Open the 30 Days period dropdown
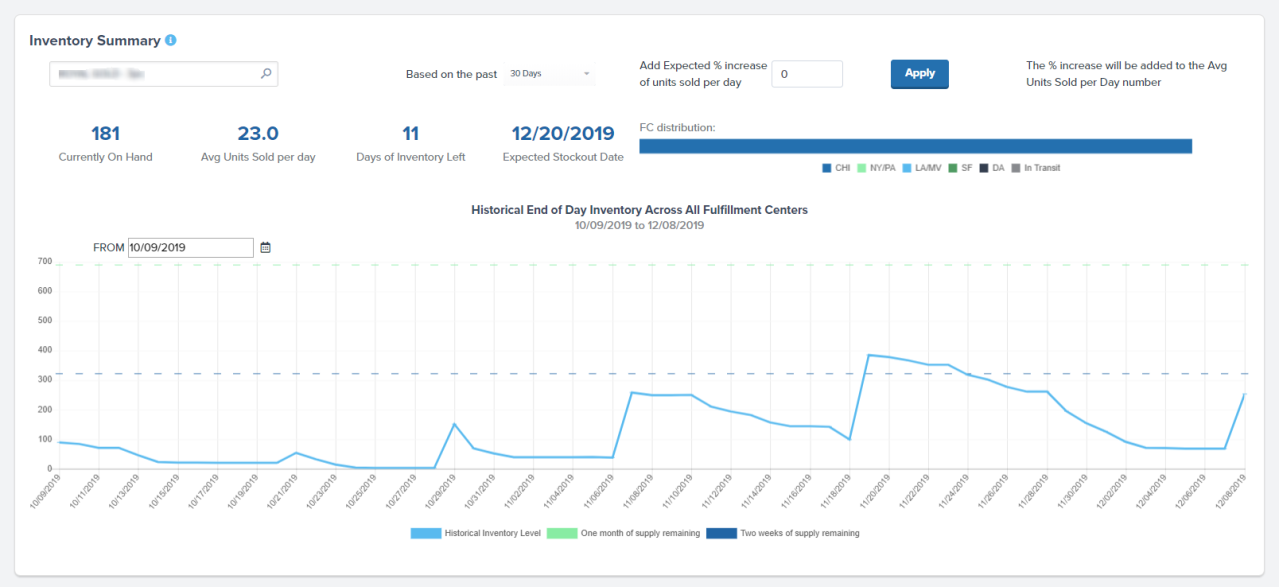This screenshot has width=1279, height=587. (549, 73)
